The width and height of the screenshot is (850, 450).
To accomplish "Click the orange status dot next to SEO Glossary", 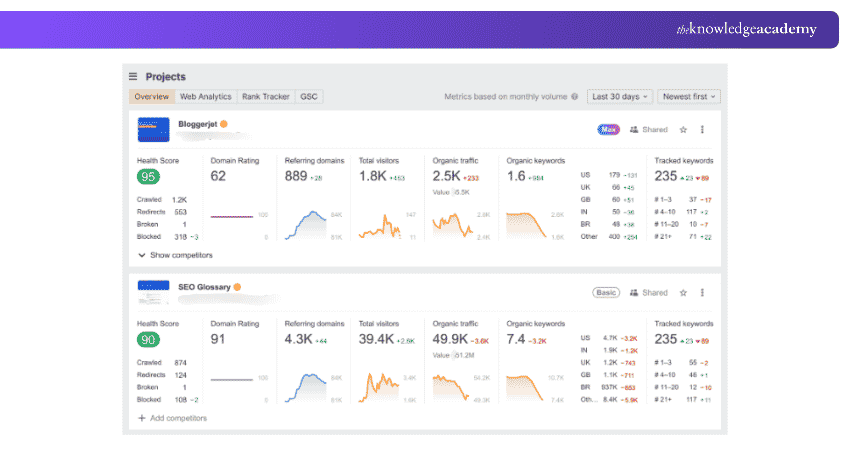I will coord(237,287).
